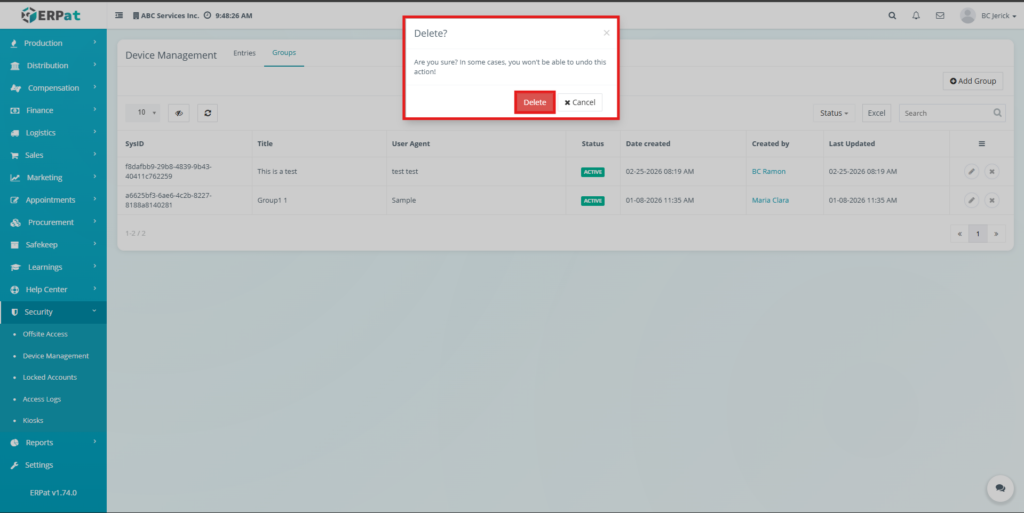
Task: Toggle the sidebar hamburger menu icon
Action: point(120,16)
